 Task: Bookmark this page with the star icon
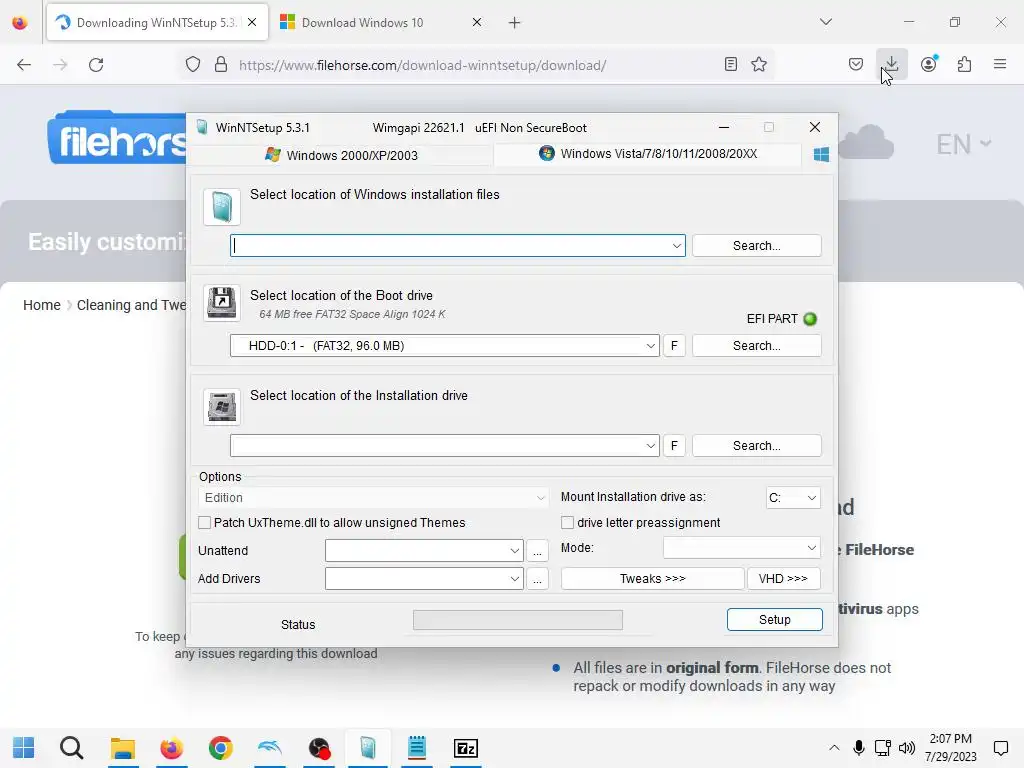click(759, 64)
